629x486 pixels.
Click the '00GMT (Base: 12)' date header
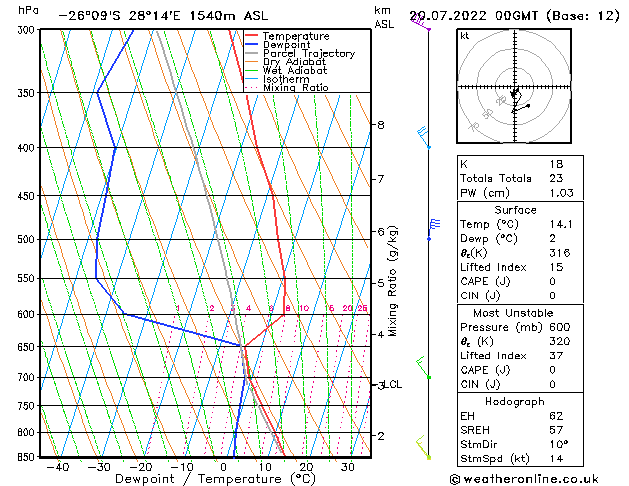[557, 16]
